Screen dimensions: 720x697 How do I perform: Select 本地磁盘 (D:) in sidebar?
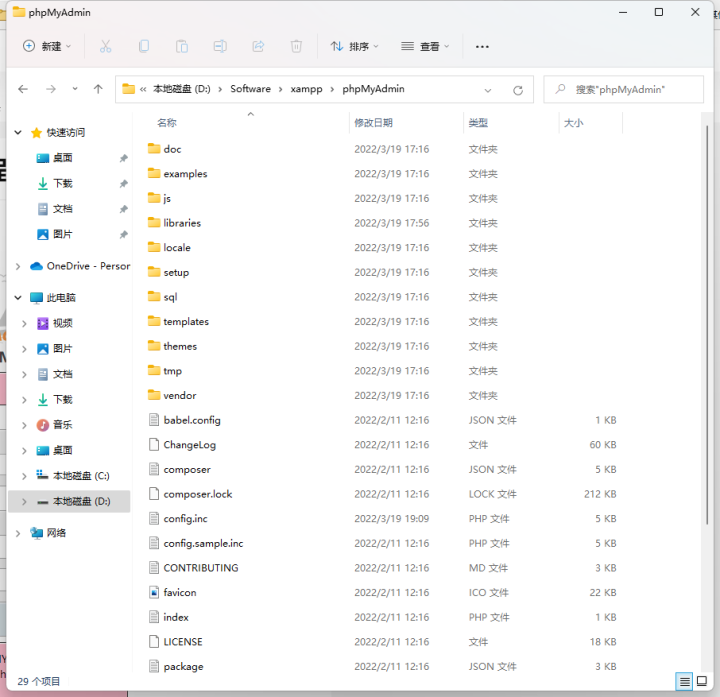(69, 501)
